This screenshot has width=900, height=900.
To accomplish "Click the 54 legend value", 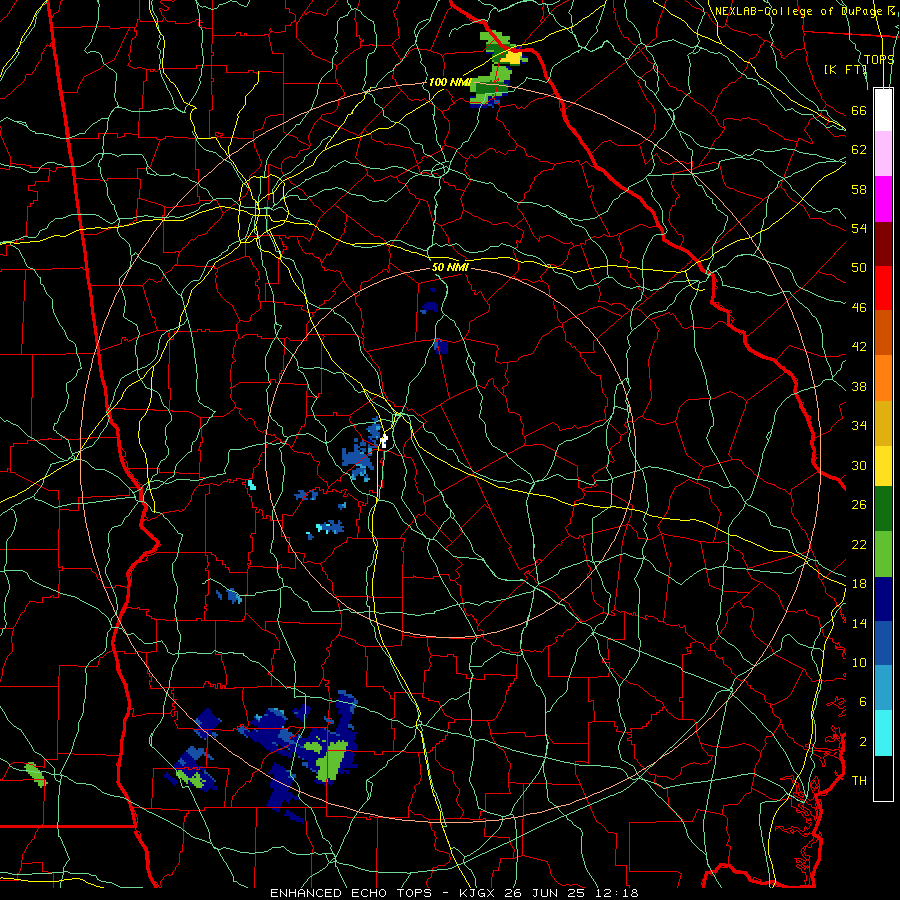I will click(859, 228).
